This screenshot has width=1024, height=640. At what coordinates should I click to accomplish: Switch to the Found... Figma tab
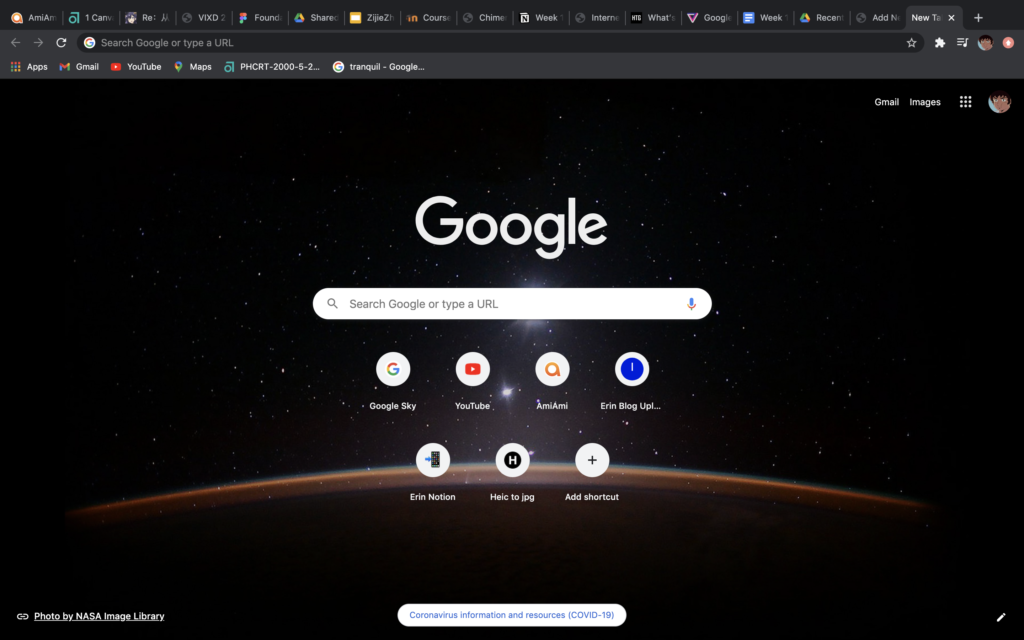pos(260,18)
